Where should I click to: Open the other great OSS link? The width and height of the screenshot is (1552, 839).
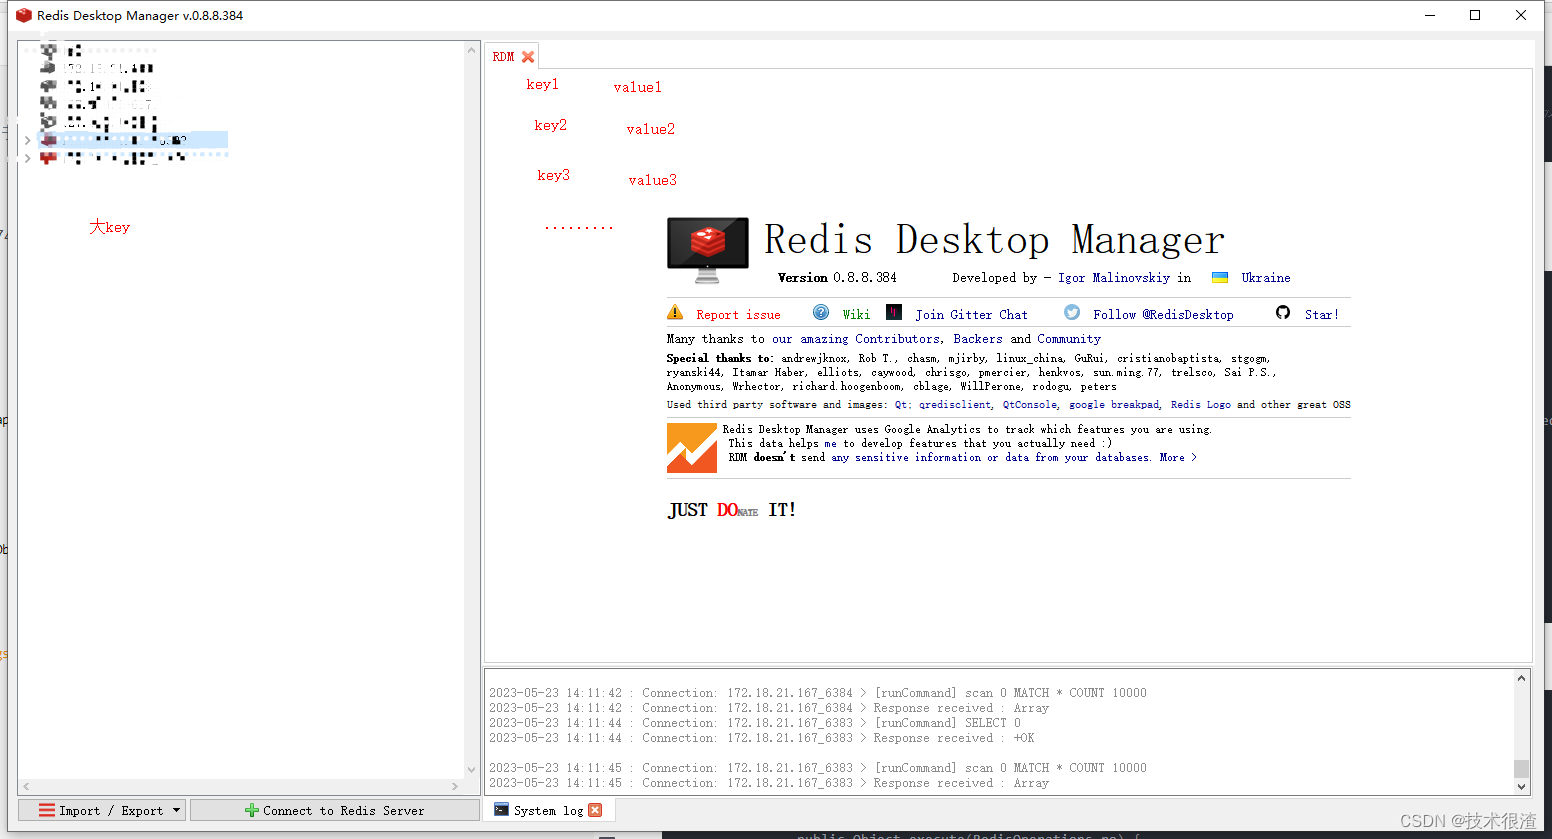click(x=1305, y=405)
